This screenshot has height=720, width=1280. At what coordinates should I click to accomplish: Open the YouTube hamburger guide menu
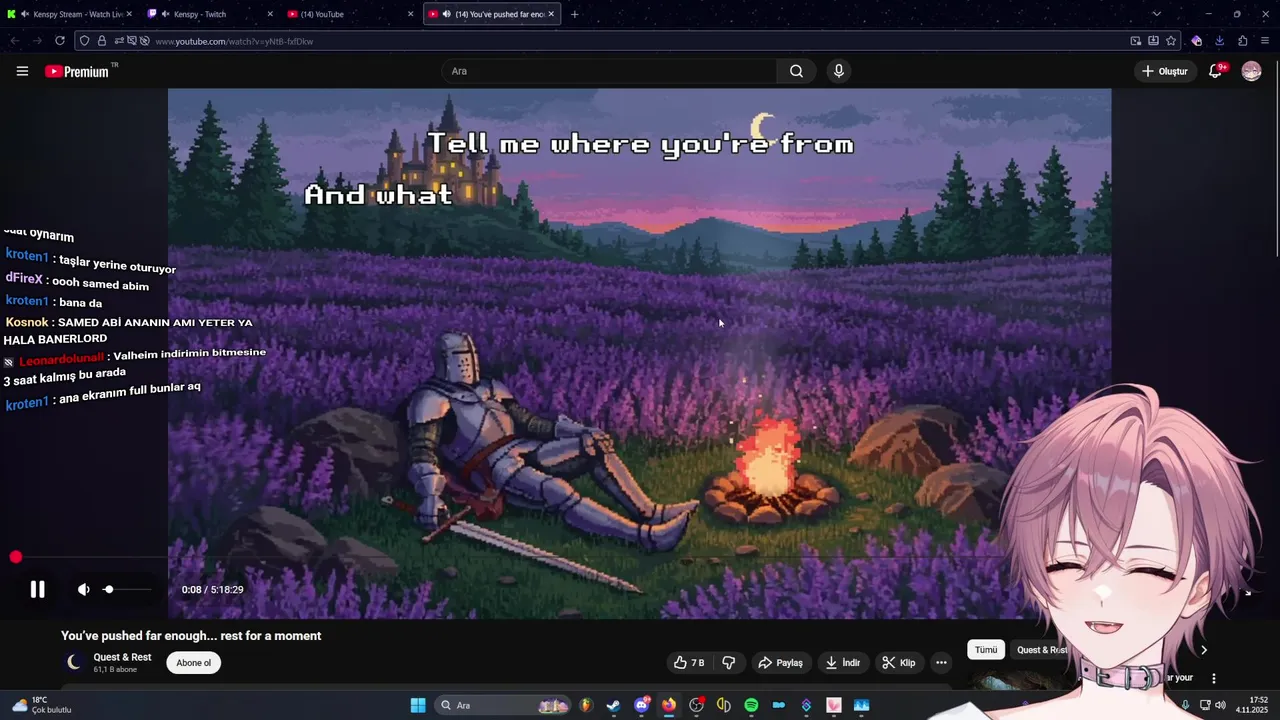22,71
